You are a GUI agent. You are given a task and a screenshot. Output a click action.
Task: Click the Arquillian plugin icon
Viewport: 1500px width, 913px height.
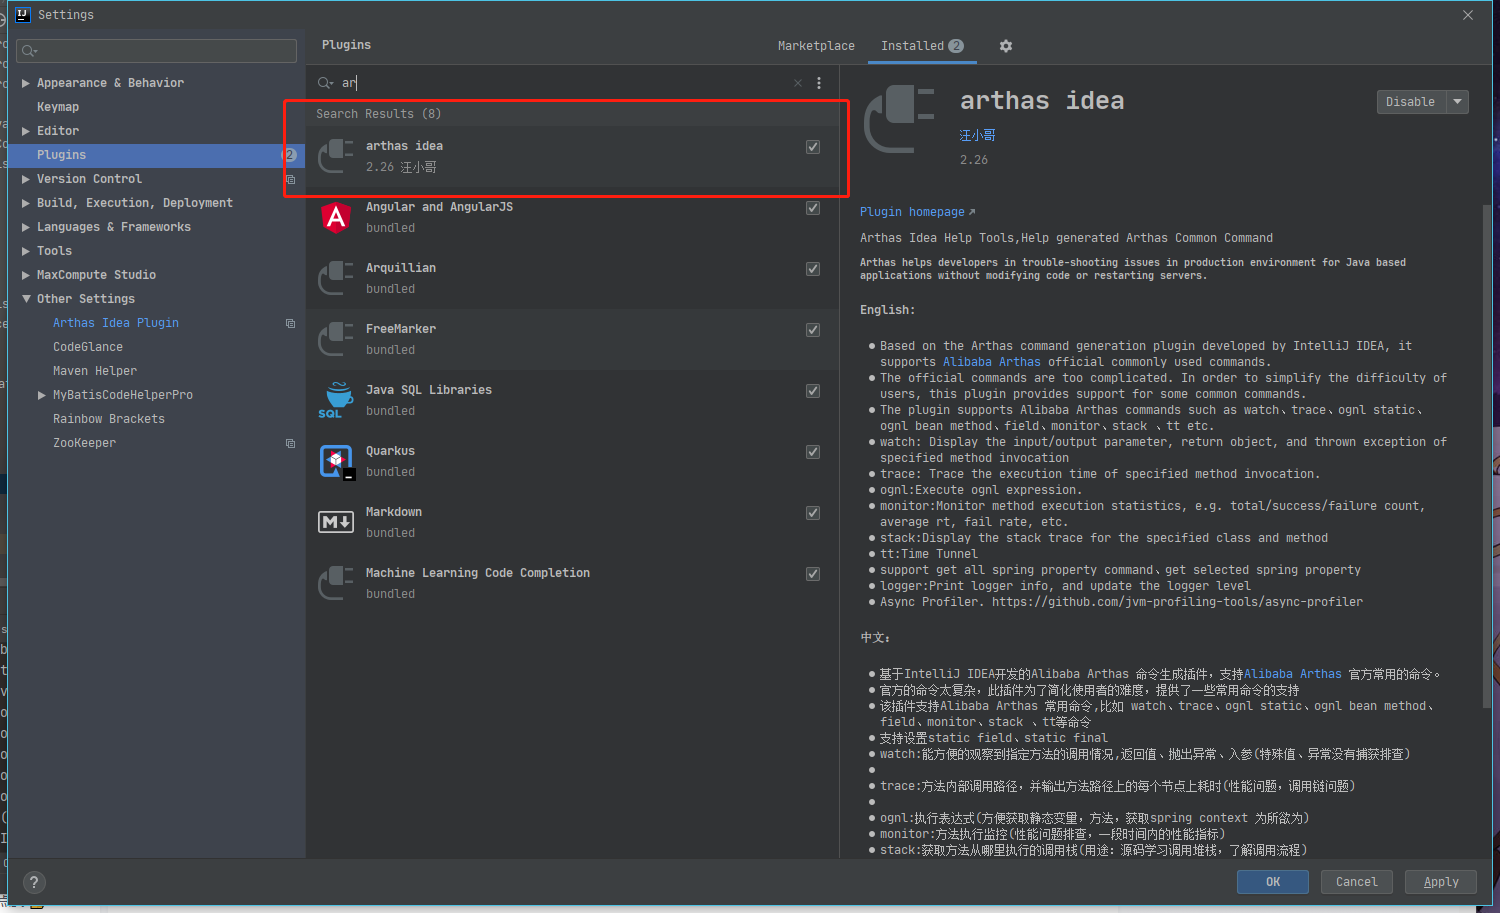click(x=336, y=278)
